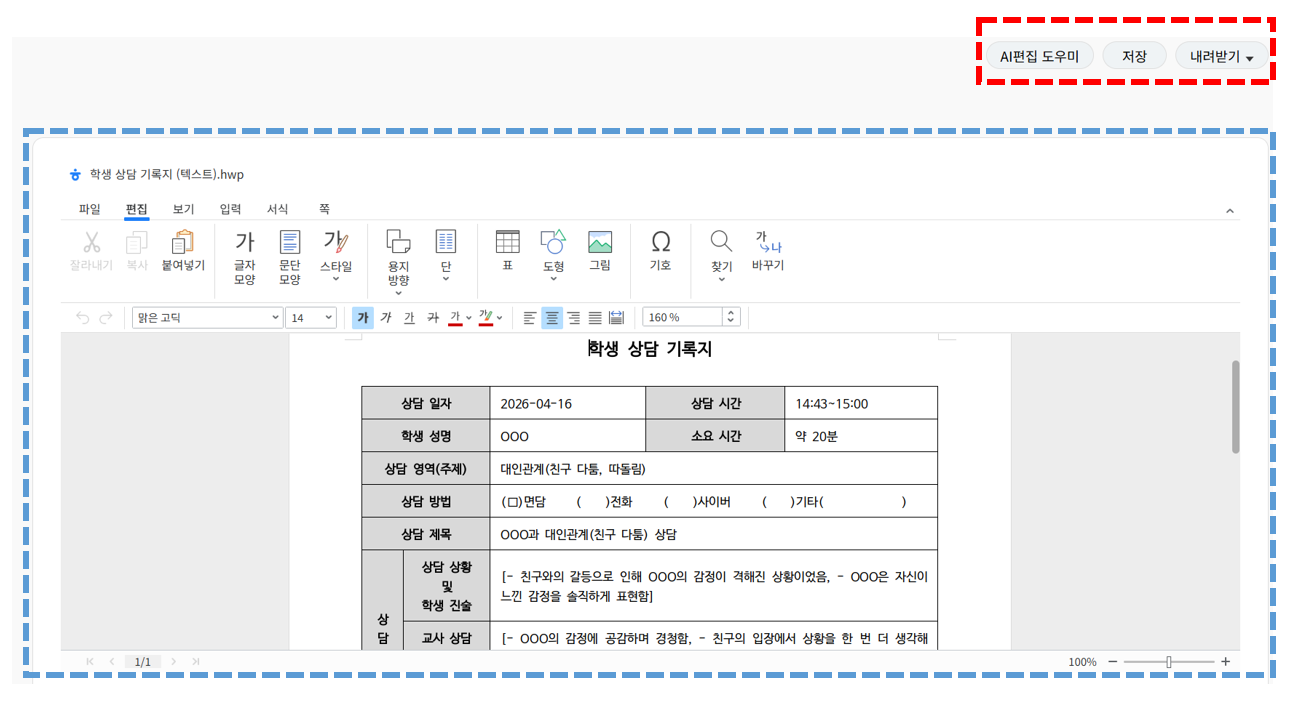Image resolution: width=1290 pixels, height=722 pixels.
Task: Toggle bold 가 formatting button
Action: click(x=363, y=317)
